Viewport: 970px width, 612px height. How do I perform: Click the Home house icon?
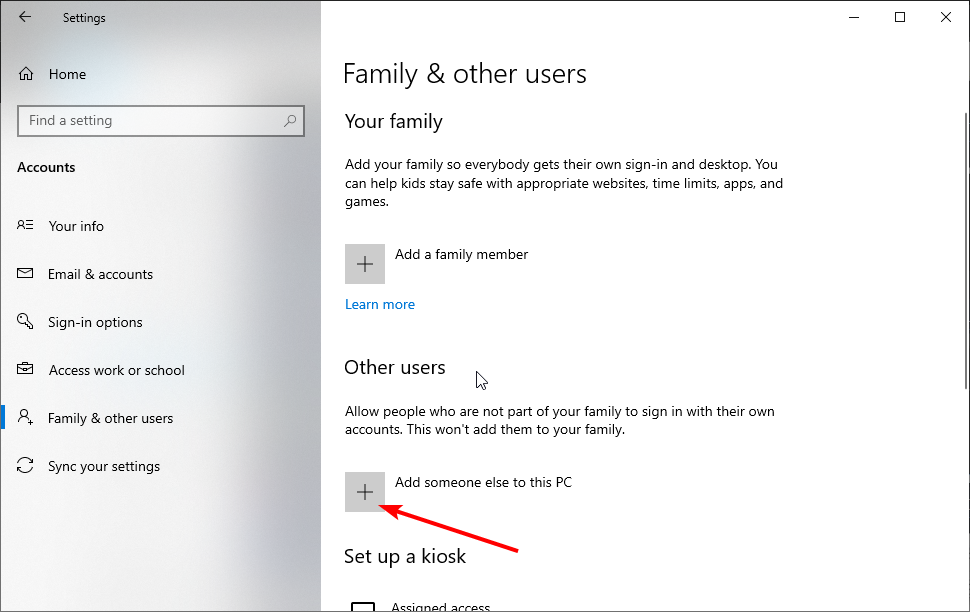coord(26,74)
